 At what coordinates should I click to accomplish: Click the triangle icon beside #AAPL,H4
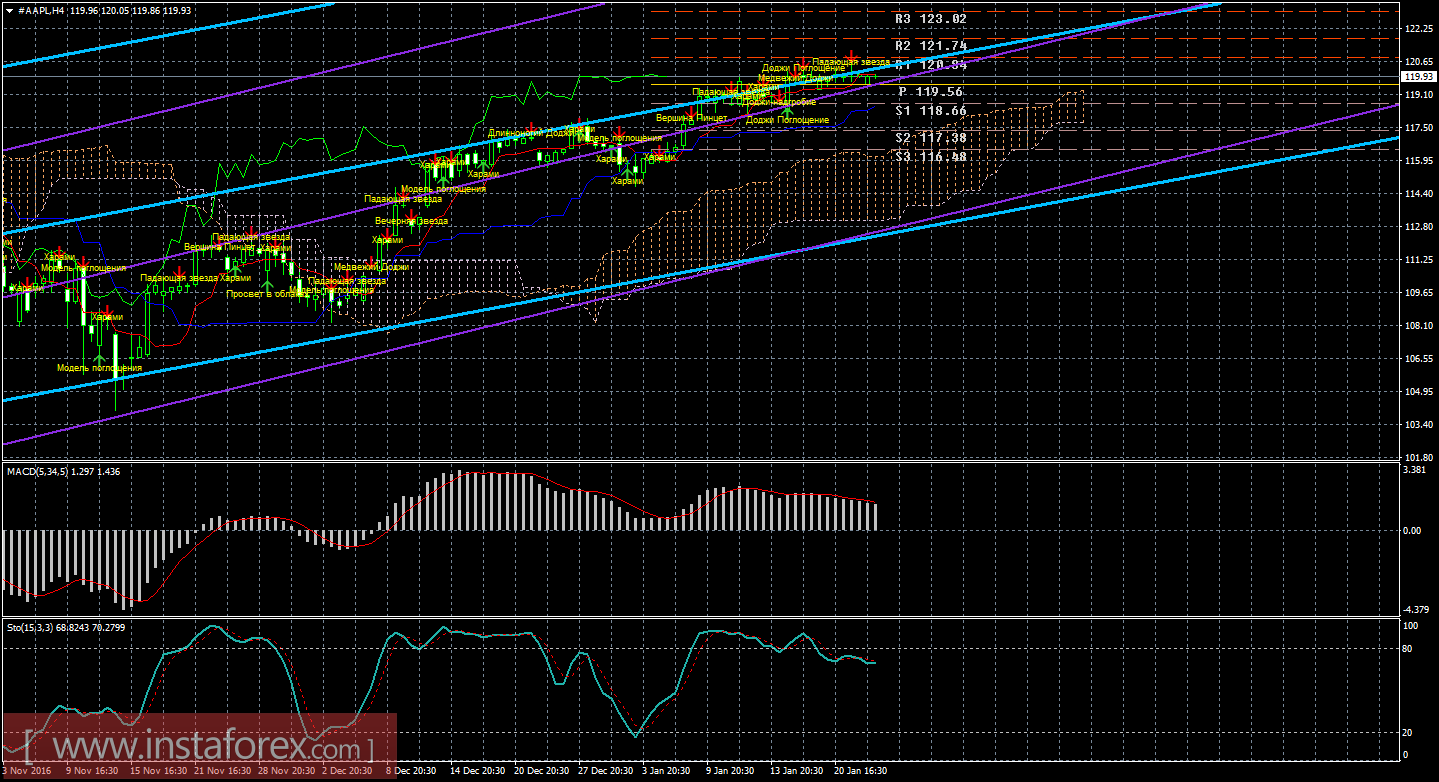[x=9, y=9]
